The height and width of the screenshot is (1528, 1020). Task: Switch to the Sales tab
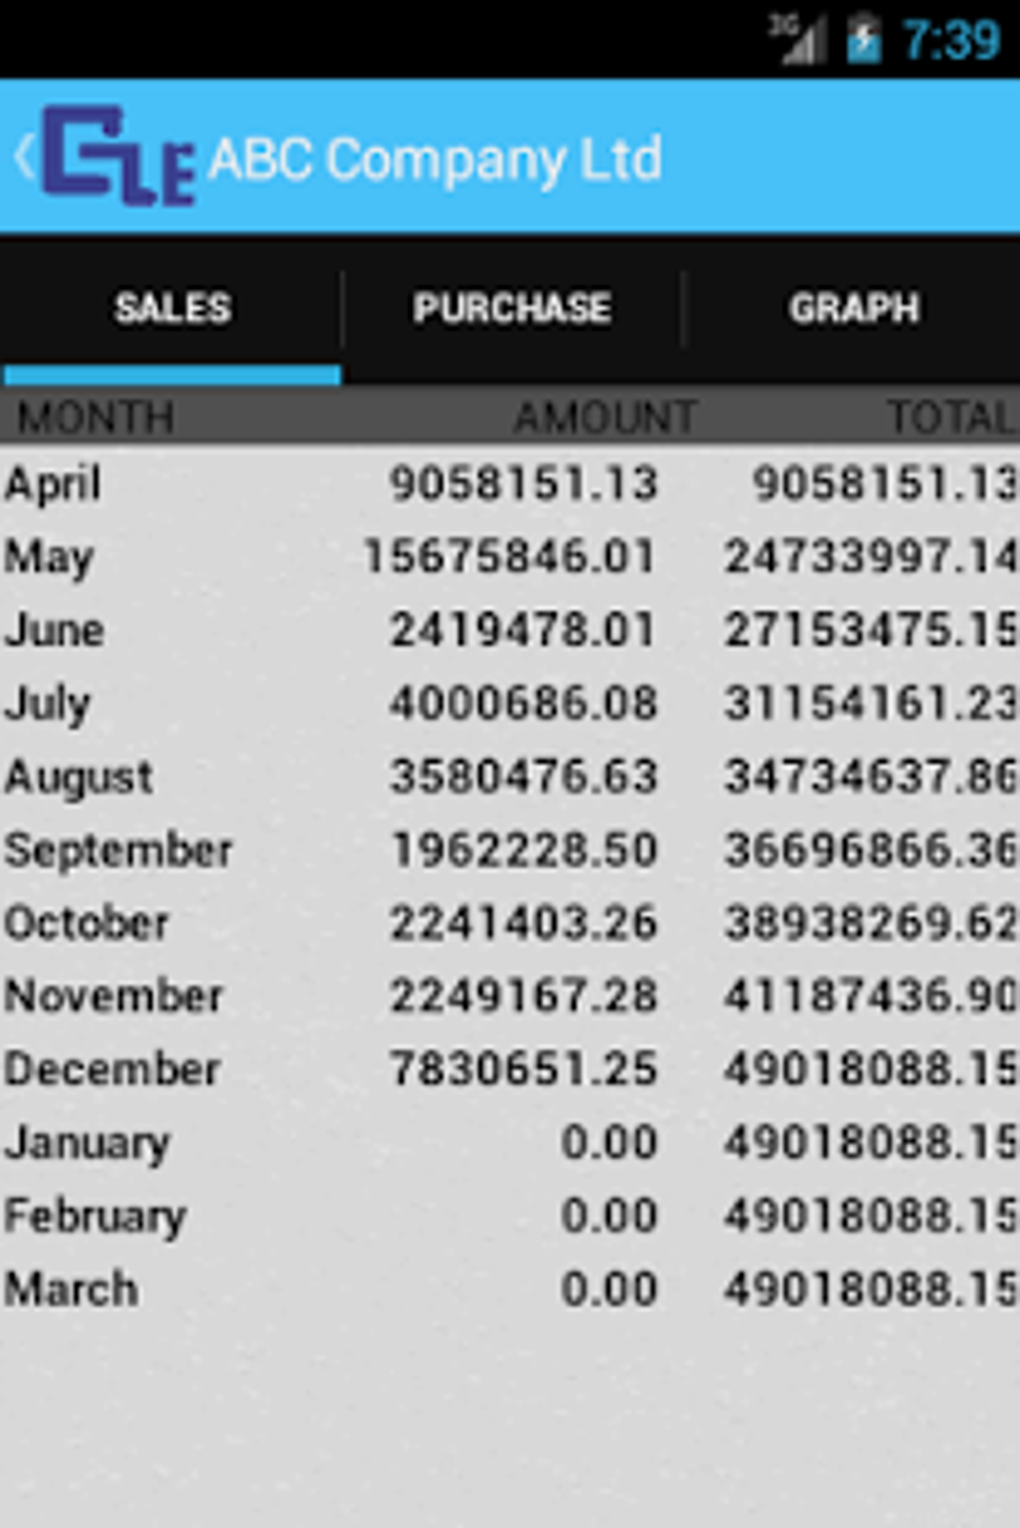172,308
